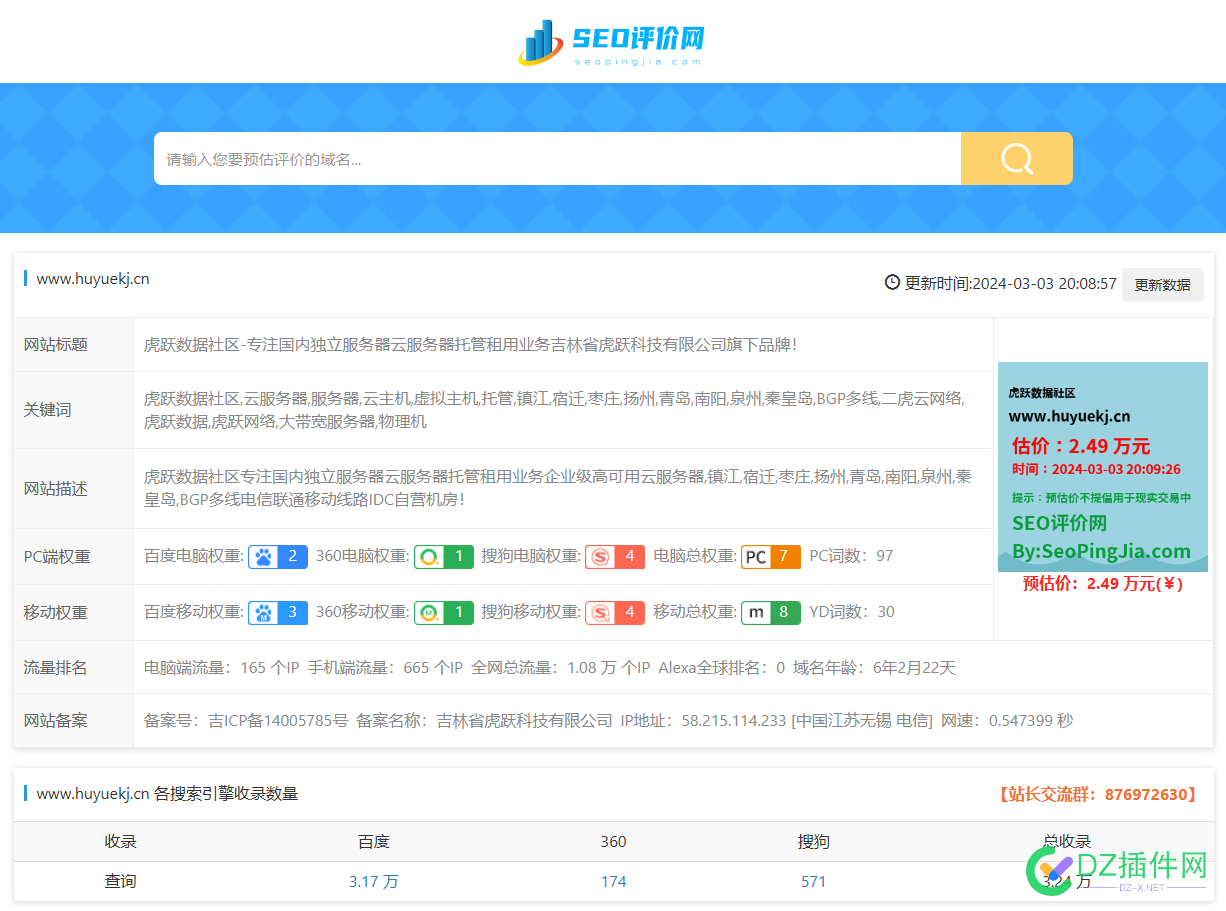Click the Baidu mobile weight badge 3
Image resolution: width=1226 pixels, height=911 pixels.
[278, 612]
